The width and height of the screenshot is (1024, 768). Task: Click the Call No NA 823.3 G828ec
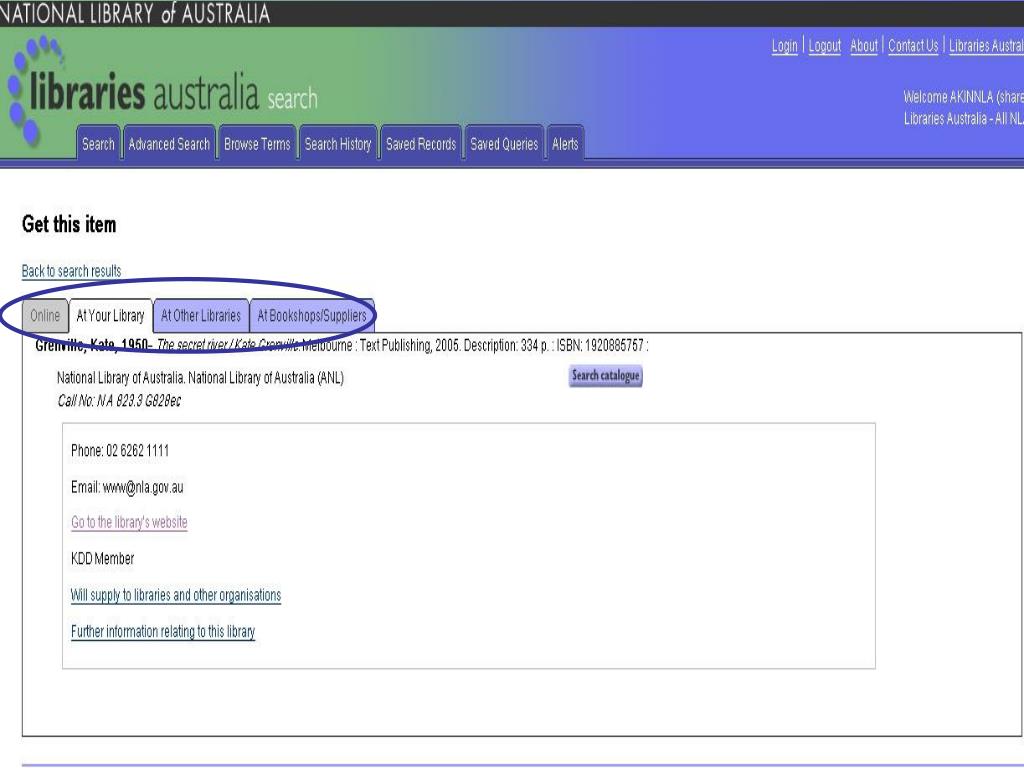point(119,401)
